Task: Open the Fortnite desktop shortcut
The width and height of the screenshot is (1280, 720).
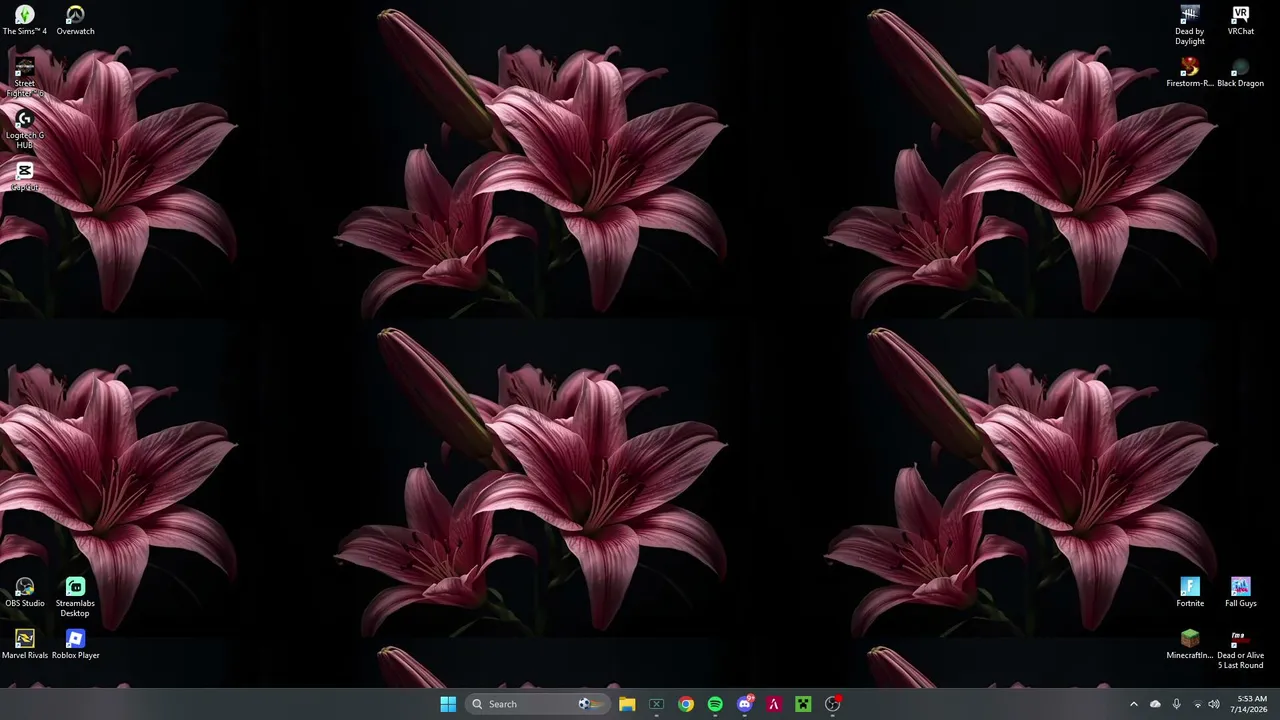Action: [x=1190, y=593]
